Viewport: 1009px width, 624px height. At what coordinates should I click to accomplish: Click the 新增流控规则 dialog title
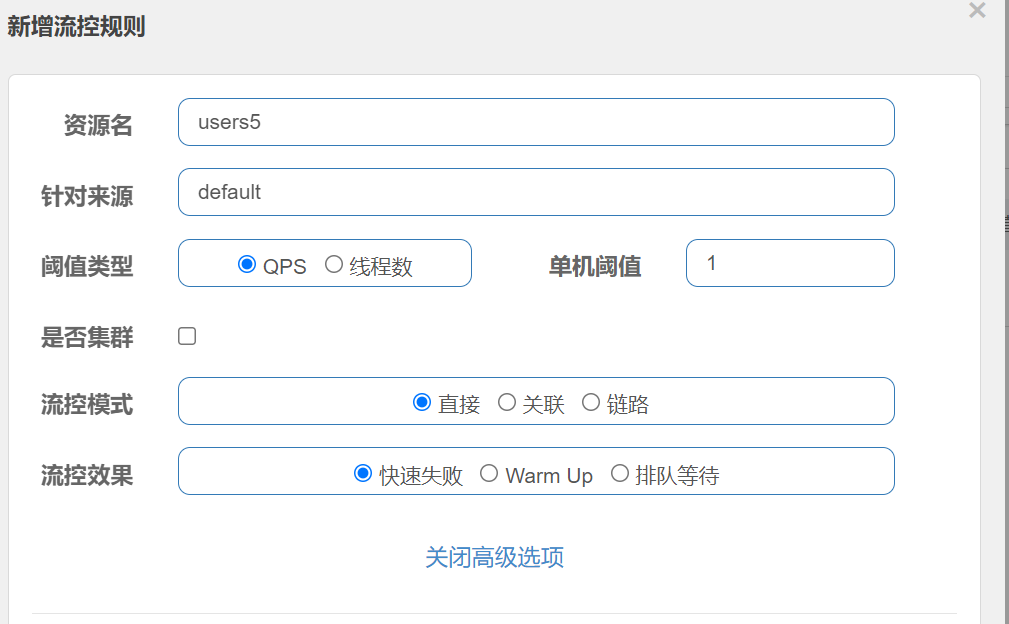[x=76, y=27]
